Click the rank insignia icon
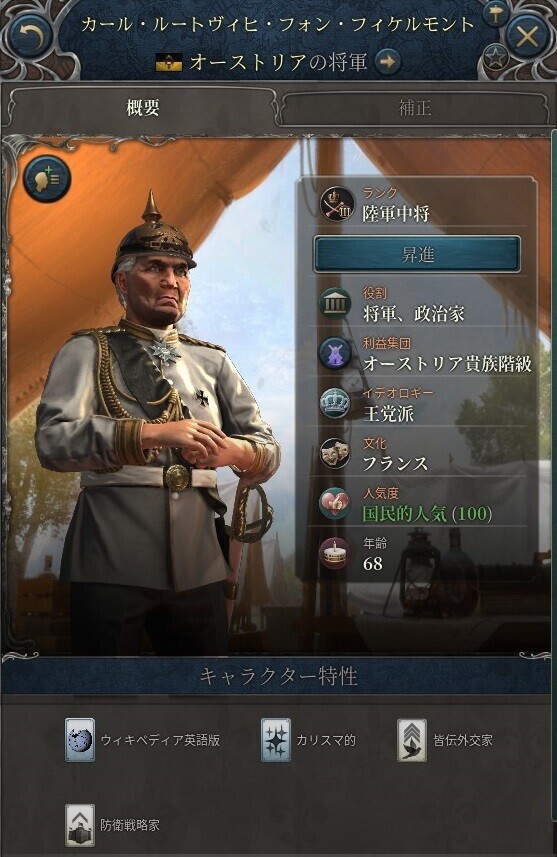This screenshot has height=857, width=557. coord(337,204)
